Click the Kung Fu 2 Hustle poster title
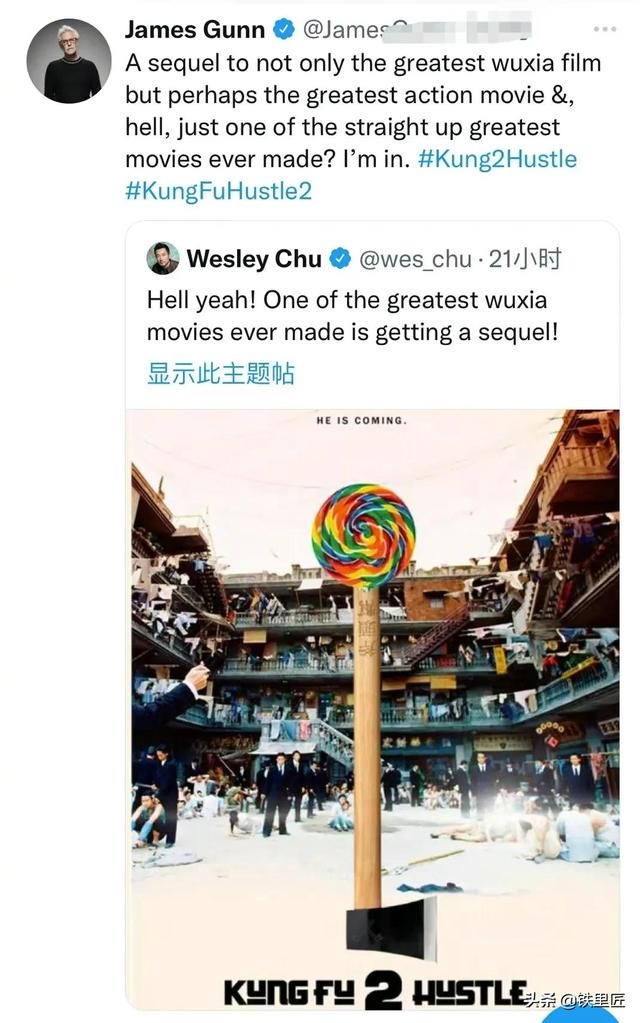 click(x=375, y=993)
